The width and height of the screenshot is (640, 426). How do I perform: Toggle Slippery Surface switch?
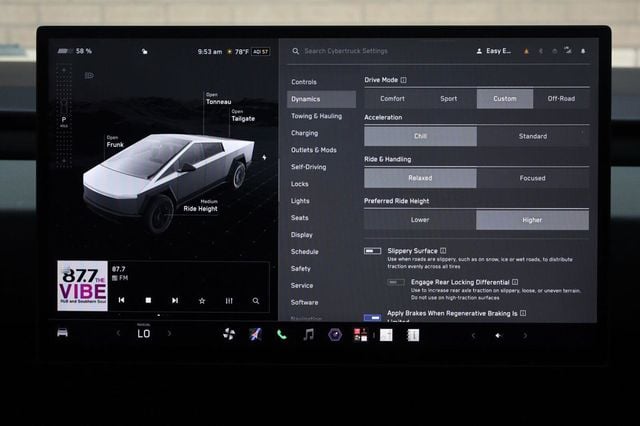pos(372,251)
